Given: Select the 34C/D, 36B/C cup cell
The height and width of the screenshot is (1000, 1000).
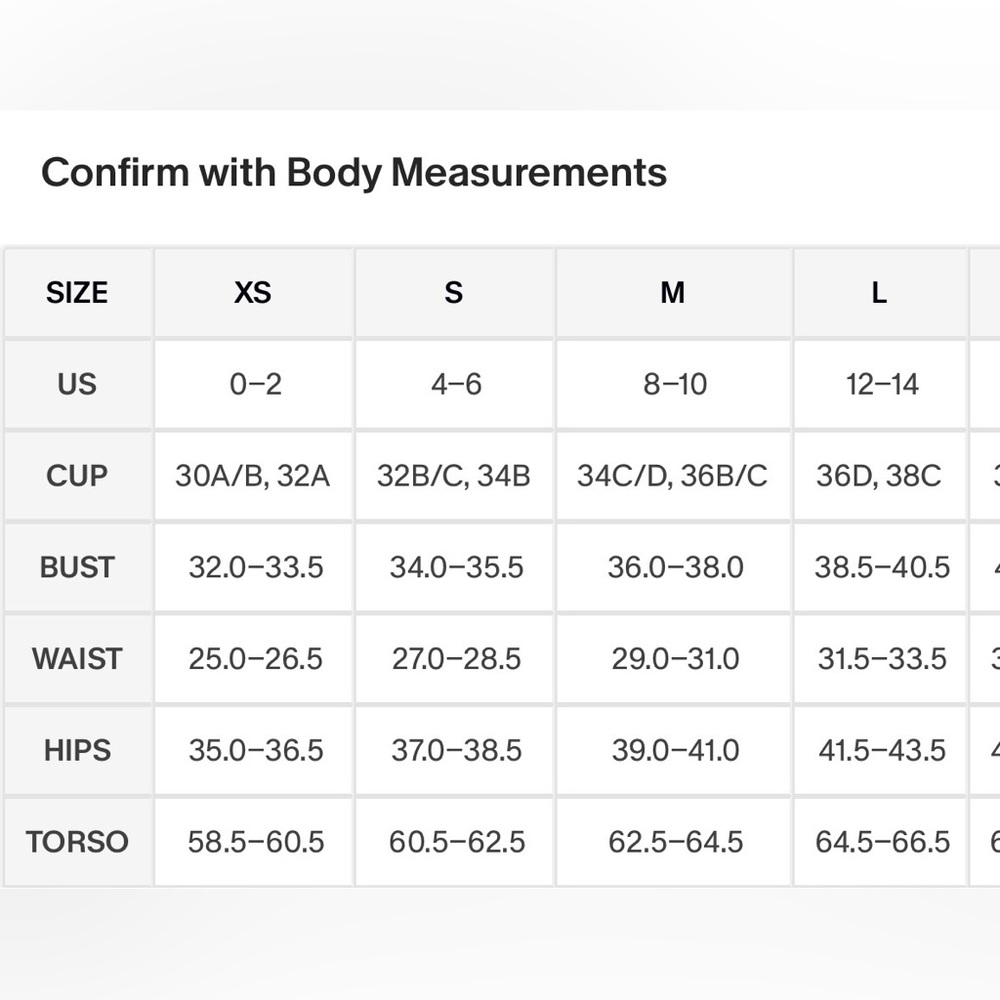Looking at the screenshot, I should click(673, 476).
